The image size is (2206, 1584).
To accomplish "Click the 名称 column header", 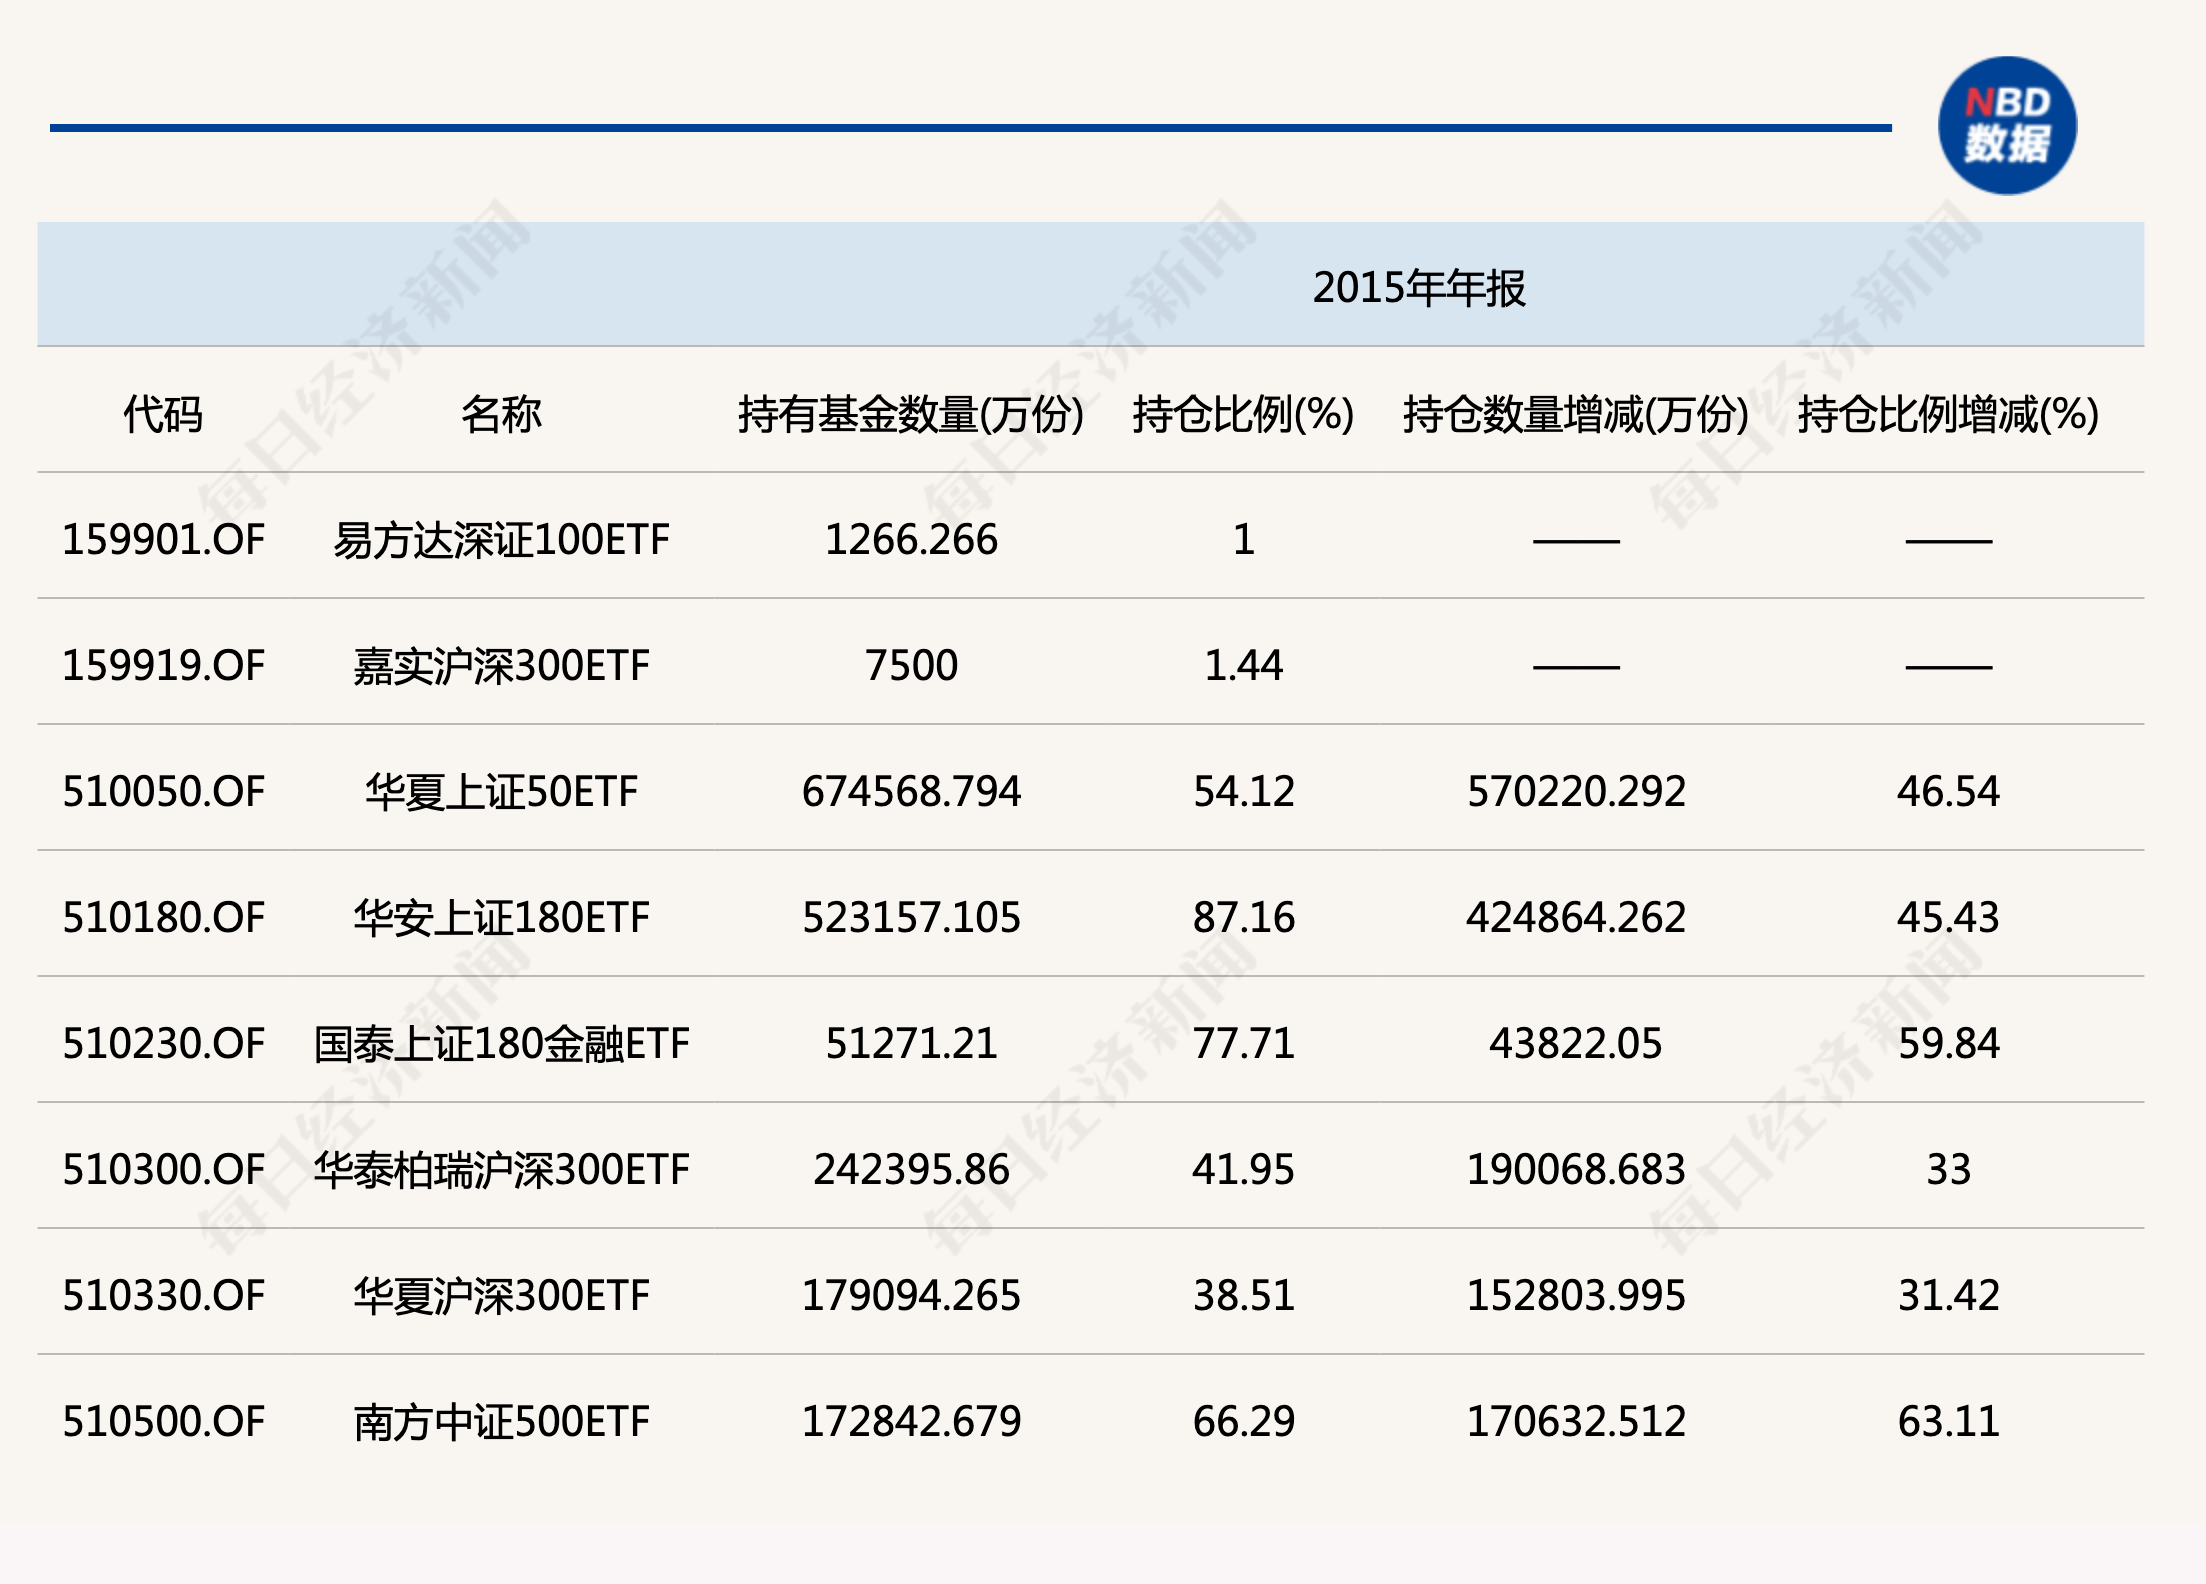I will (501, 414).
